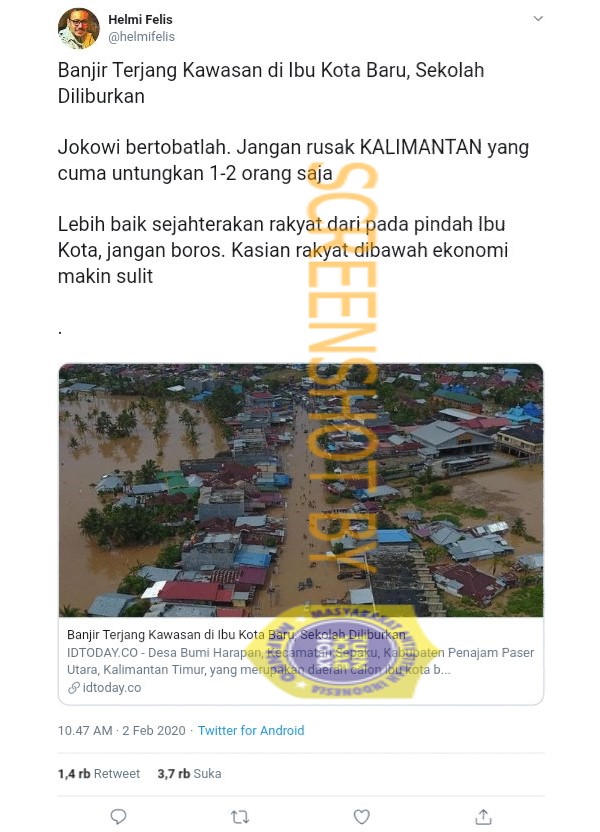The height and width of the screenshot is (832, 600).
Task: Open the flooded village aerial photo
Action: pos(301,490)
